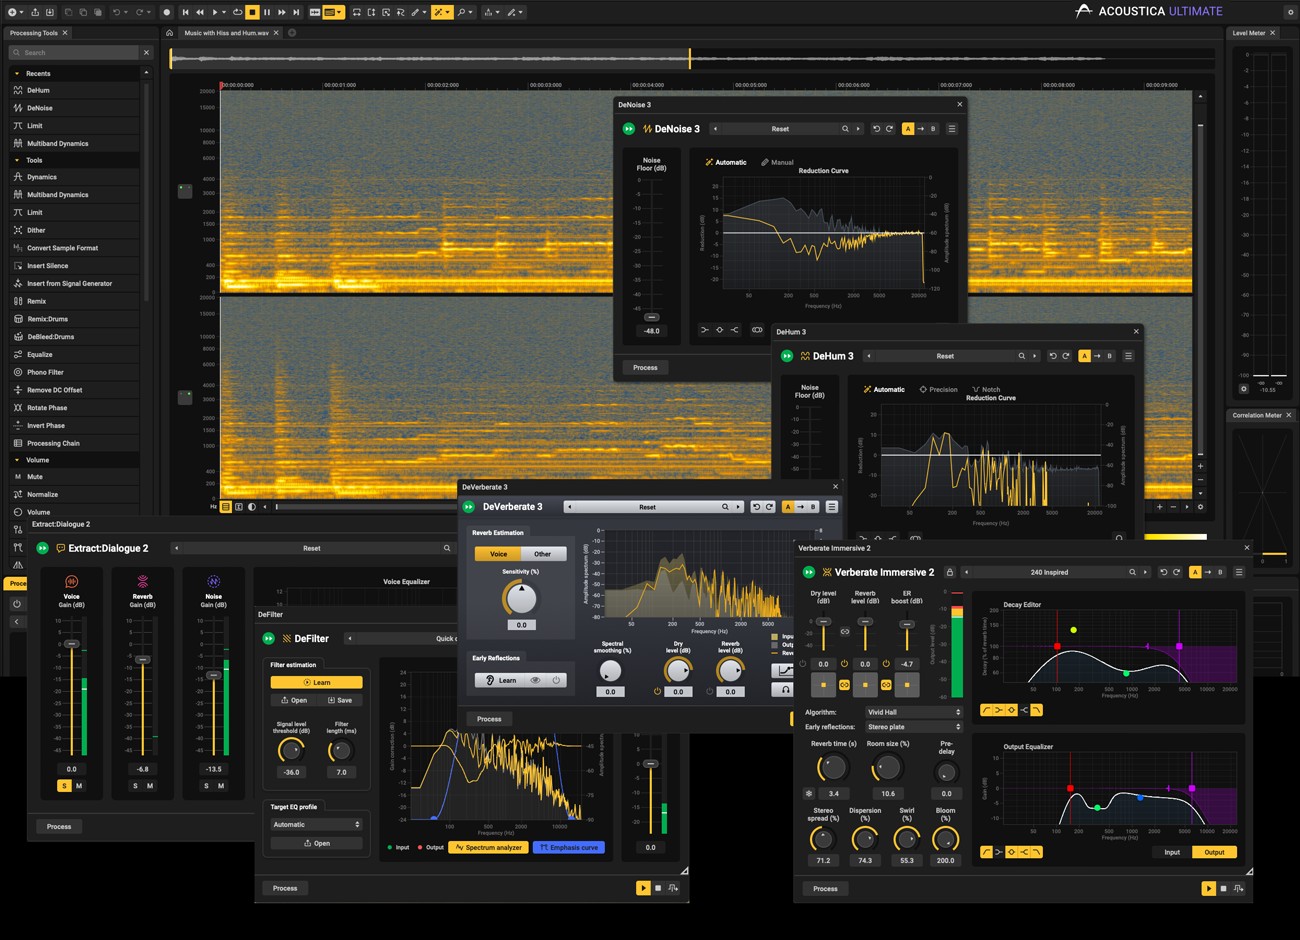The image size is (1300, 940).
Task: Collapse the Volume section in Processing Tools
Action: [x=17, y=460]
